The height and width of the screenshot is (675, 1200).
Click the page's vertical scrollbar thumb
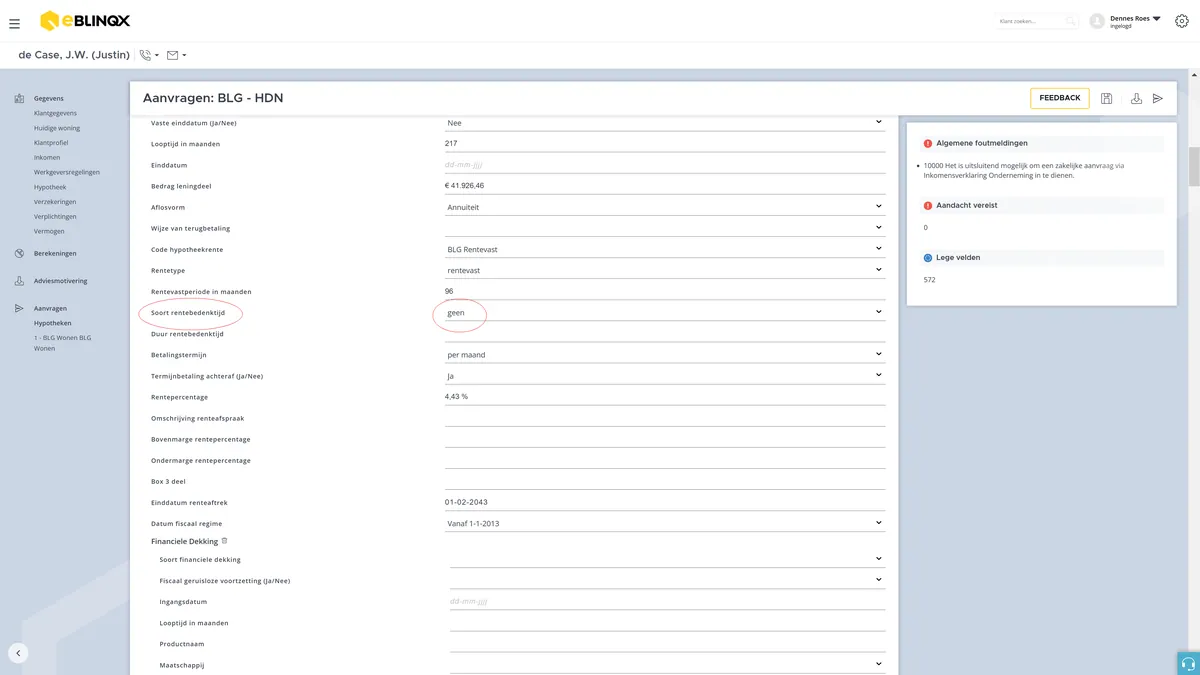(x=1194, y=168)
